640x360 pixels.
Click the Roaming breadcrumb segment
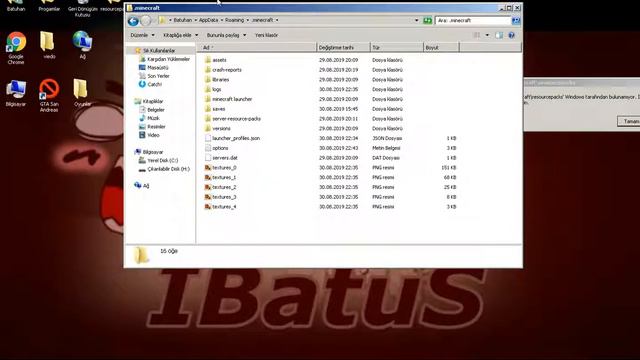coord(234,20)
